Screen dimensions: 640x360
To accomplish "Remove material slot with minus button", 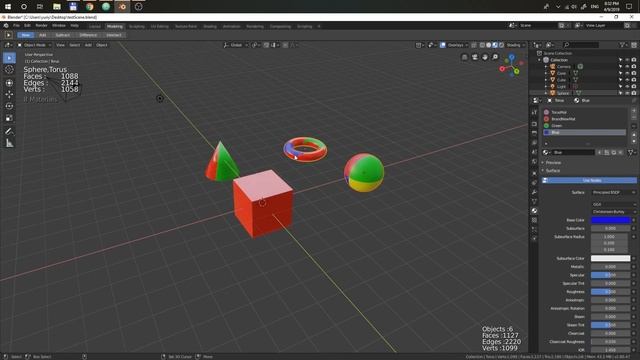I will coord(634,118).
